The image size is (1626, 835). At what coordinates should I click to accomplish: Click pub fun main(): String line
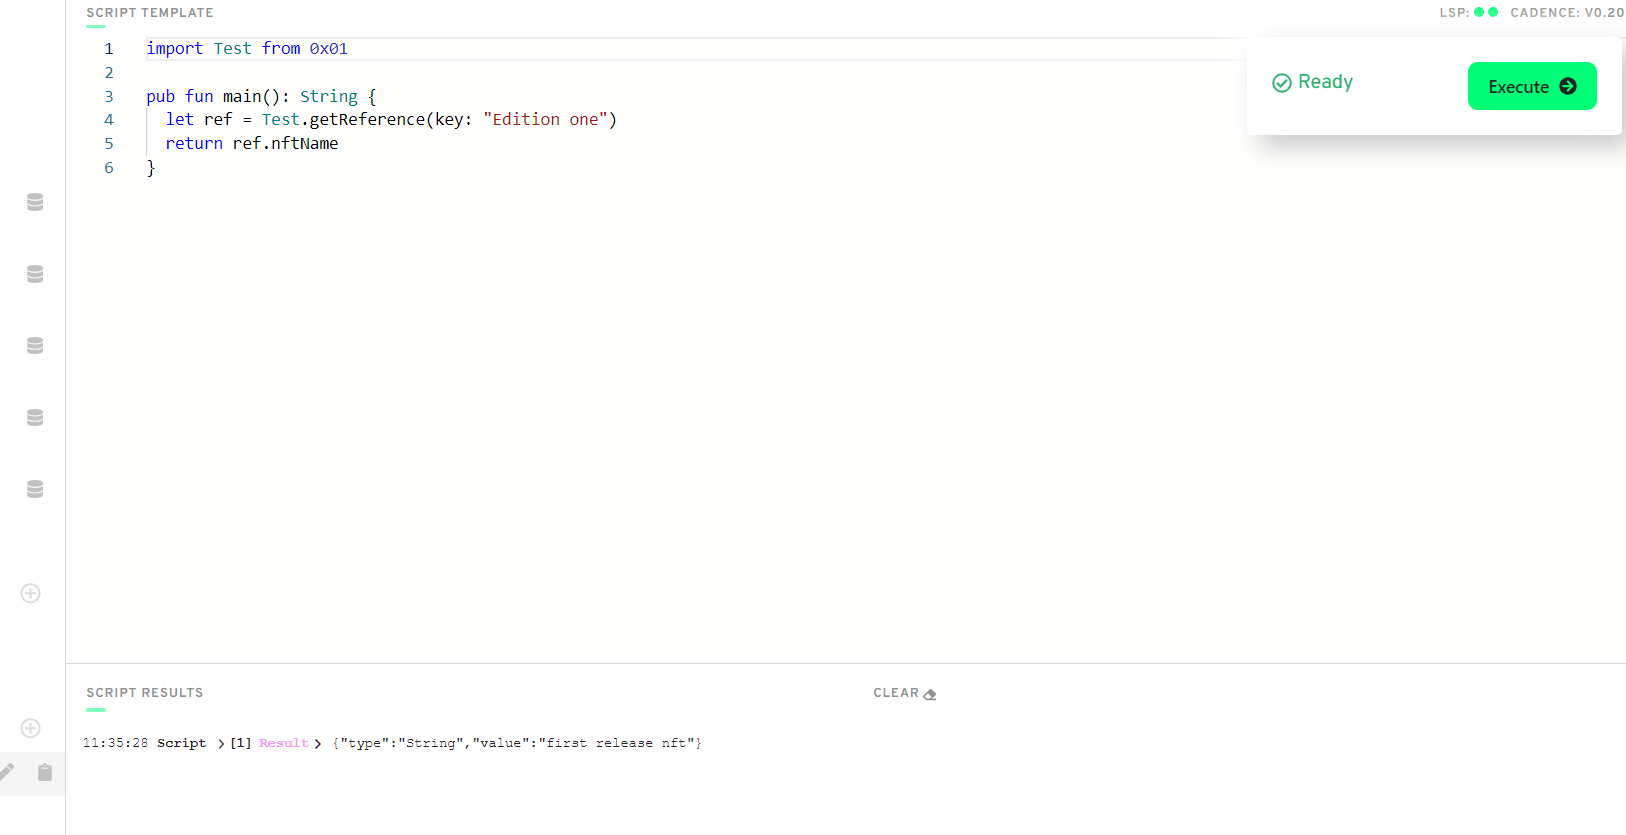(x=261, y=96)
